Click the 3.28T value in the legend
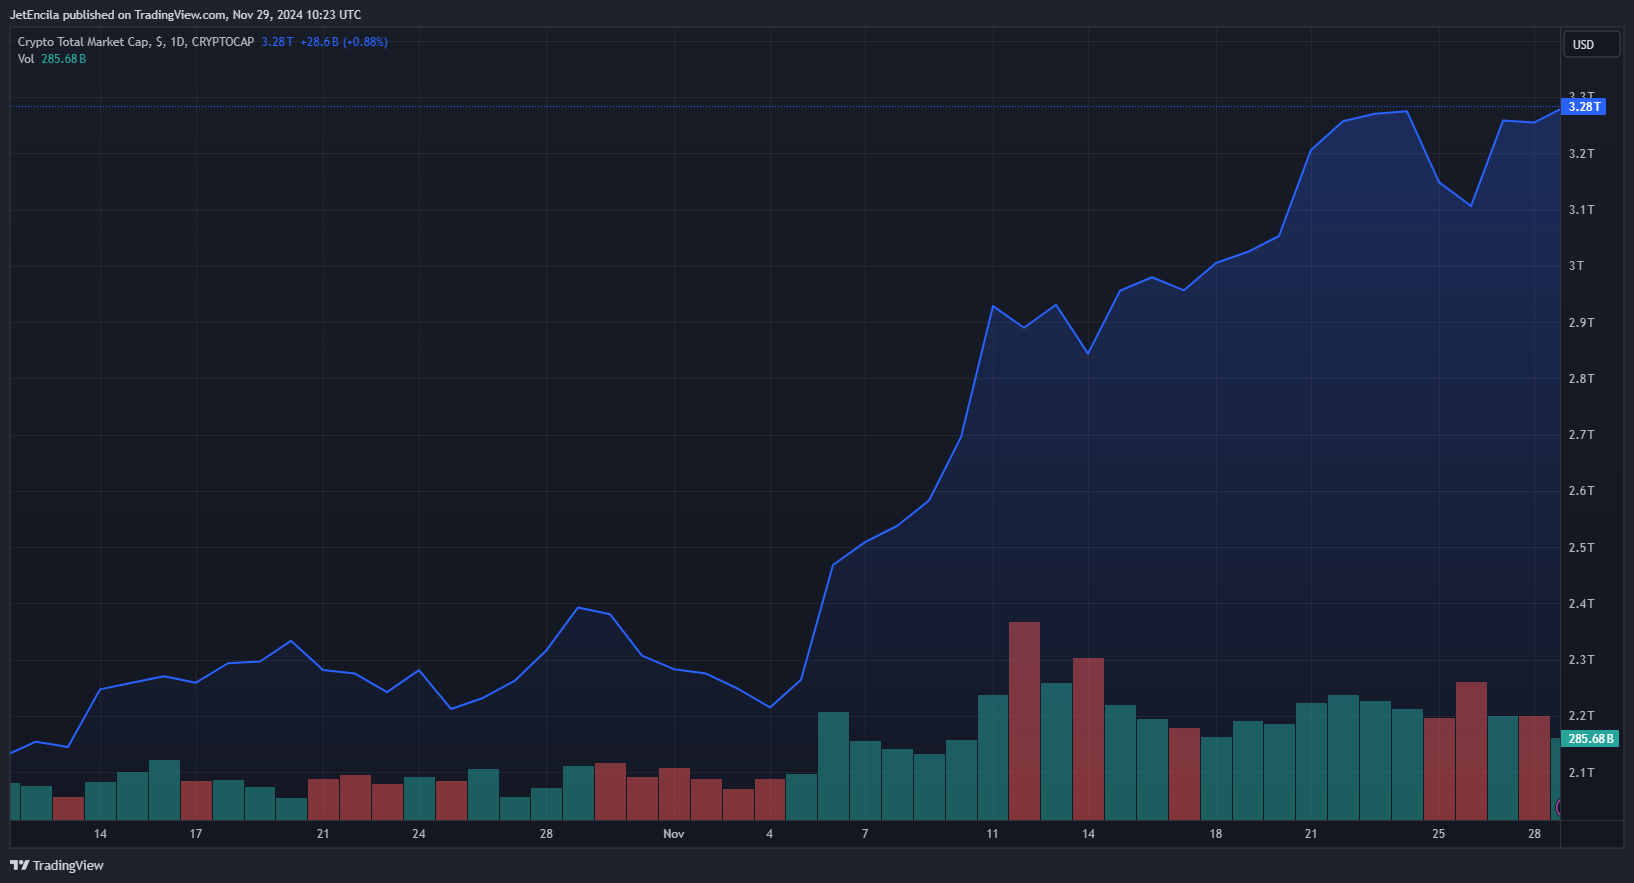 click(277, 42)
